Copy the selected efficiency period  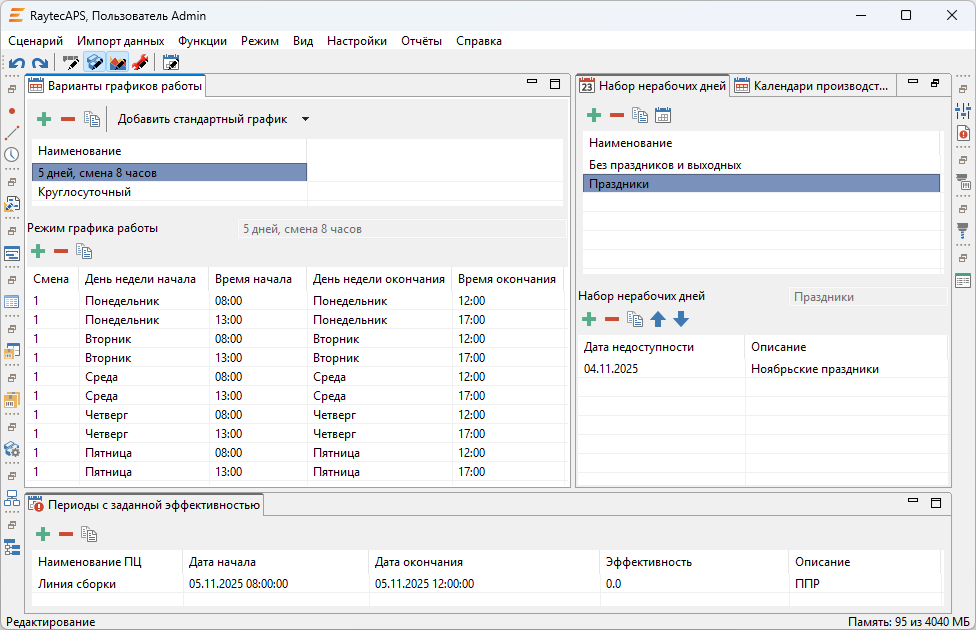[89, 534]
